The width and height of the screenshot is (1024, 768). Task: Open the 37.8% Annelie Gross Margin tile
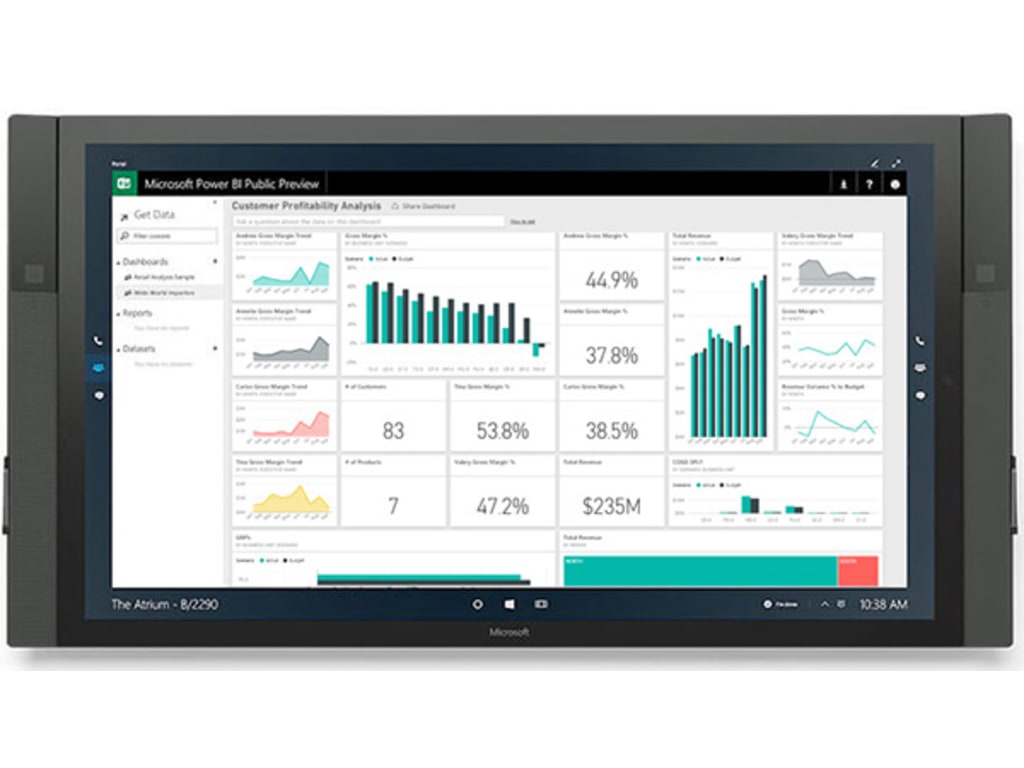[x=611, y=341]
